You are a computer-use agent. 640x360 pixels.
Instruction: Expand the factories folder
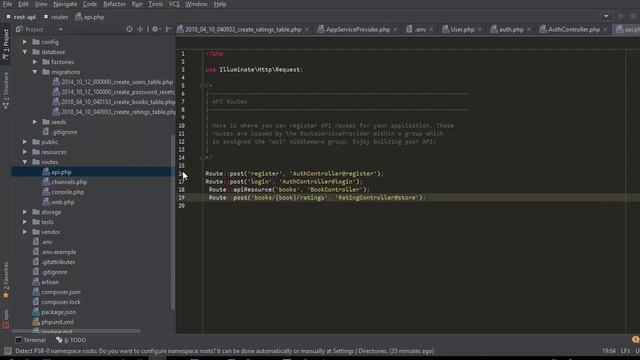(x=35, y=62)
